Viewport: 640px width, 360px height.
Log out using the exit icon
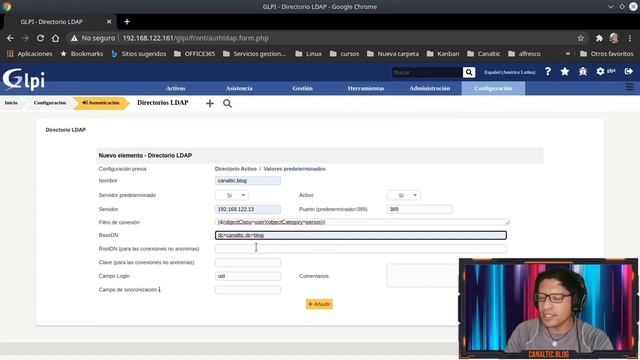click(x=629, y=71)
